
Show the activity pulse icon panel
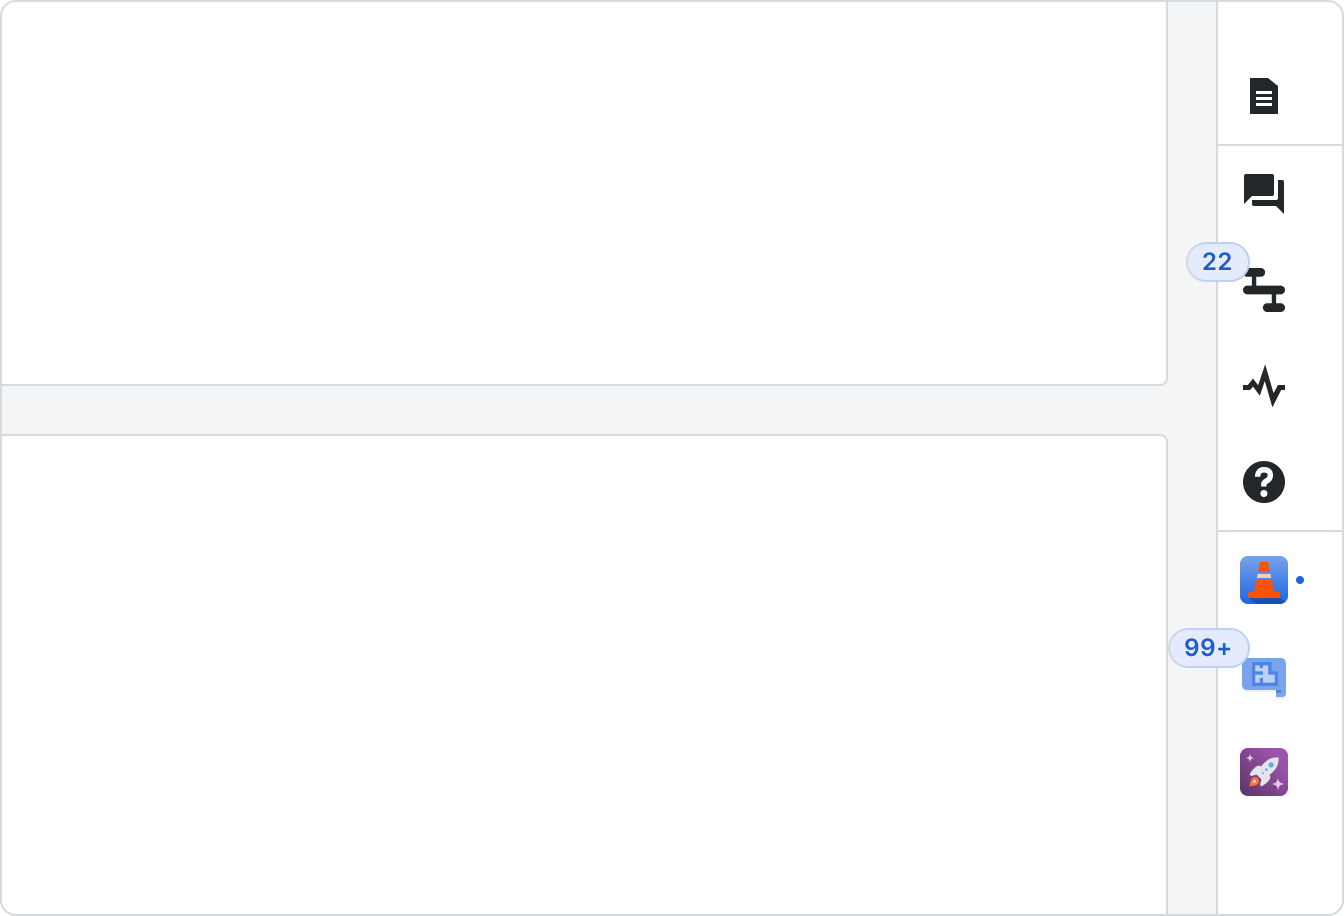coord(1264,386)
